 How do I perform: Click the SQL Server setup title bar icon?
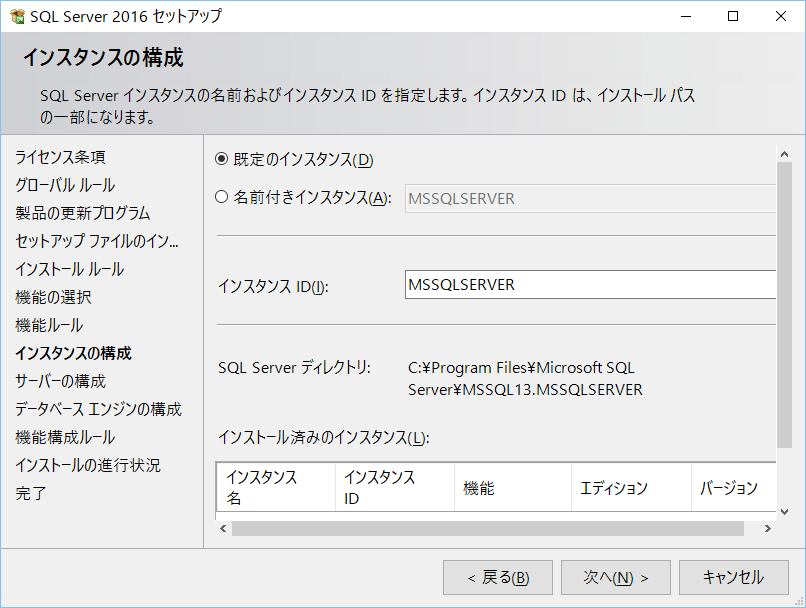point(17,16)
